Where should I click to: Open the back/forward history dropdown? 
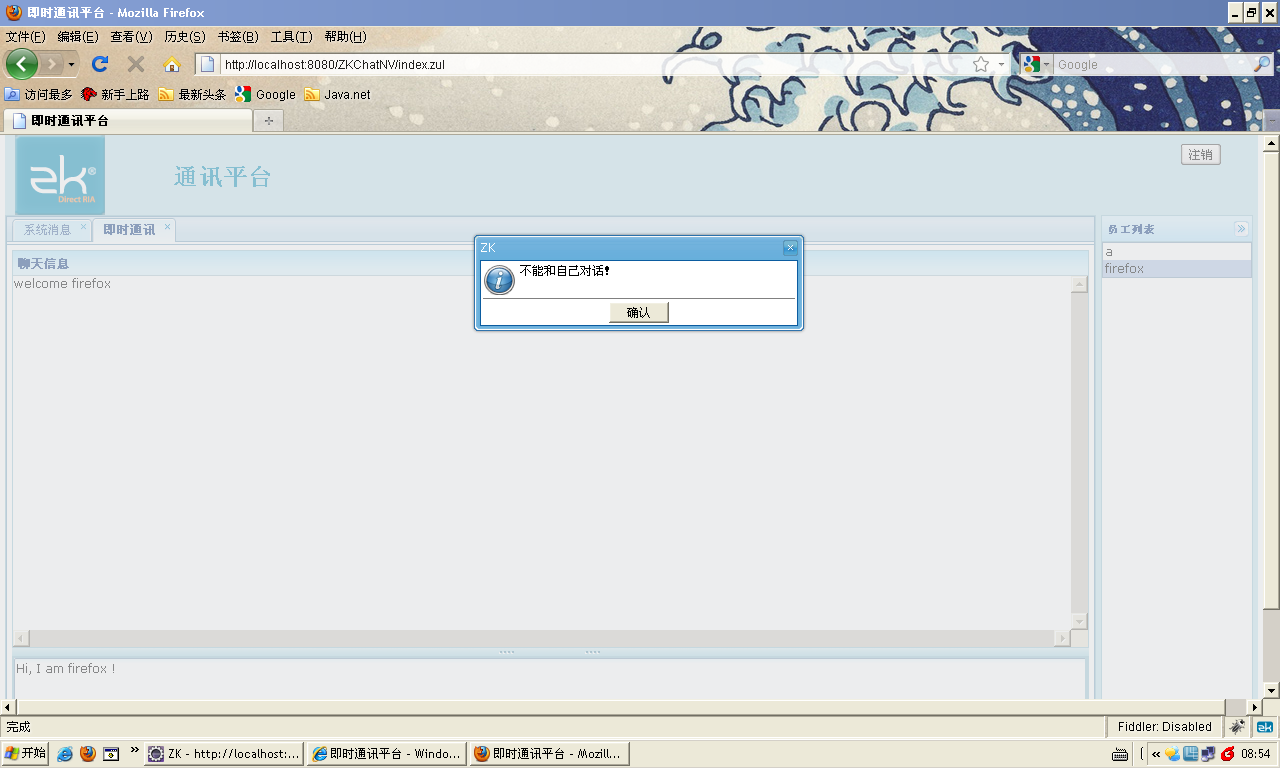click(71, 64)
